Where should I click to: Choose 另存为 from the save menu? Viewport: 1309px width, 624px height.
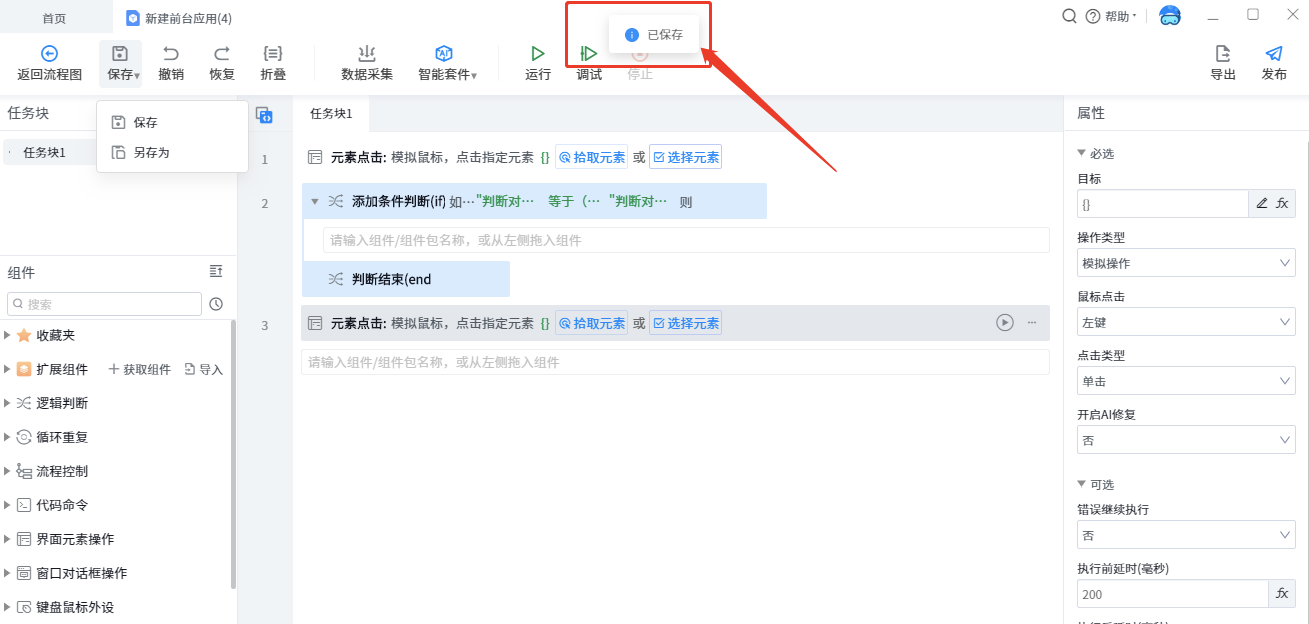point(151,153)
